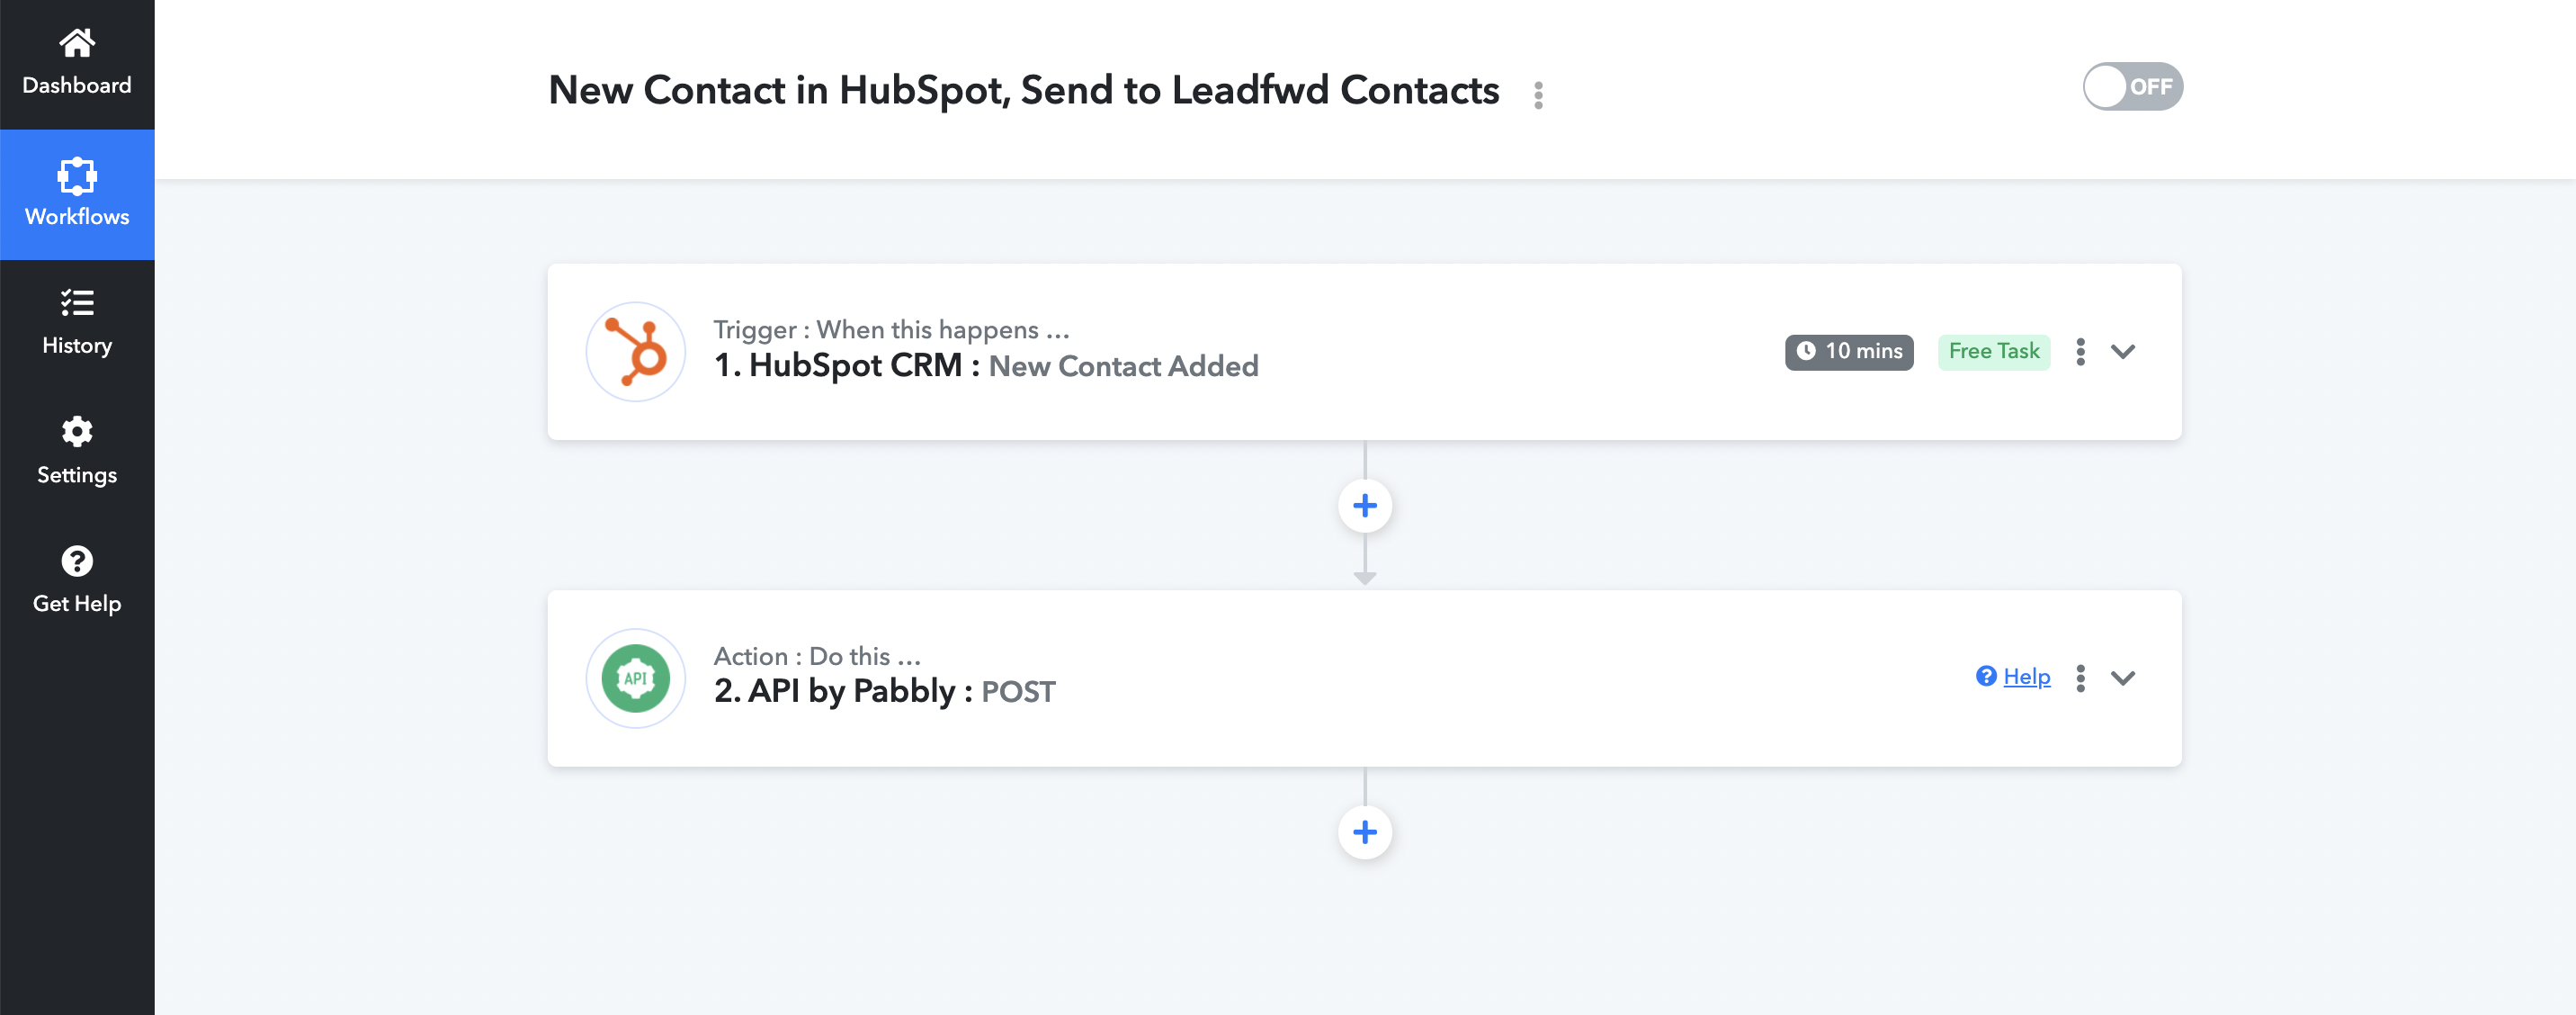Go to History in the sidebar

pos(77,323)
